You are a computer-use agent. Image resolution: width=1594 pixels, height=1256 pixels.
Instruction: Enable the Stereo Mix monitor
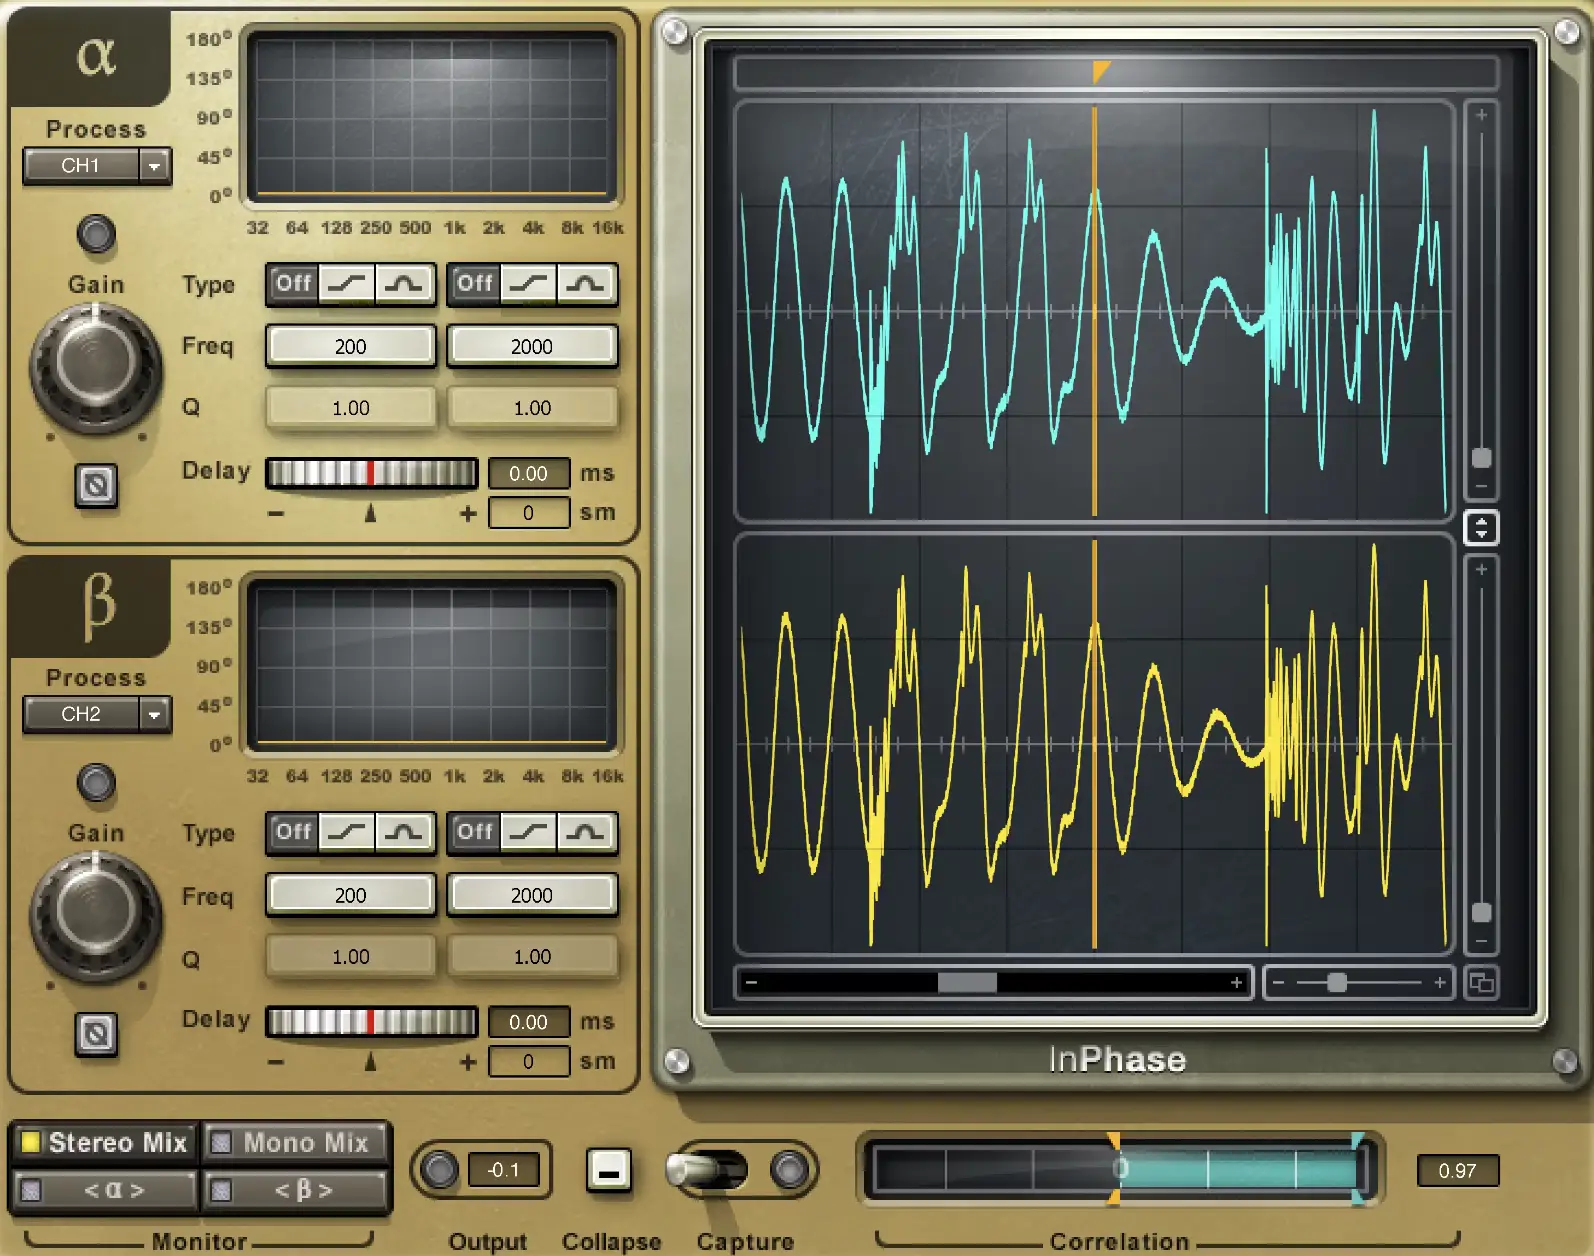[104, 1143]
